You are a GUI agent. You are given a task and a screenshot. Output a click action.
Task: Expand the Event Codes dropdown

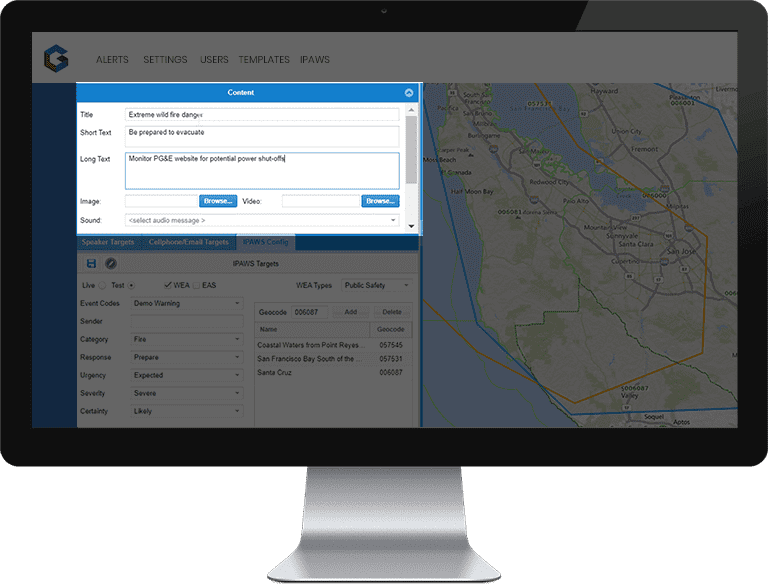click(x=186, y=304)
